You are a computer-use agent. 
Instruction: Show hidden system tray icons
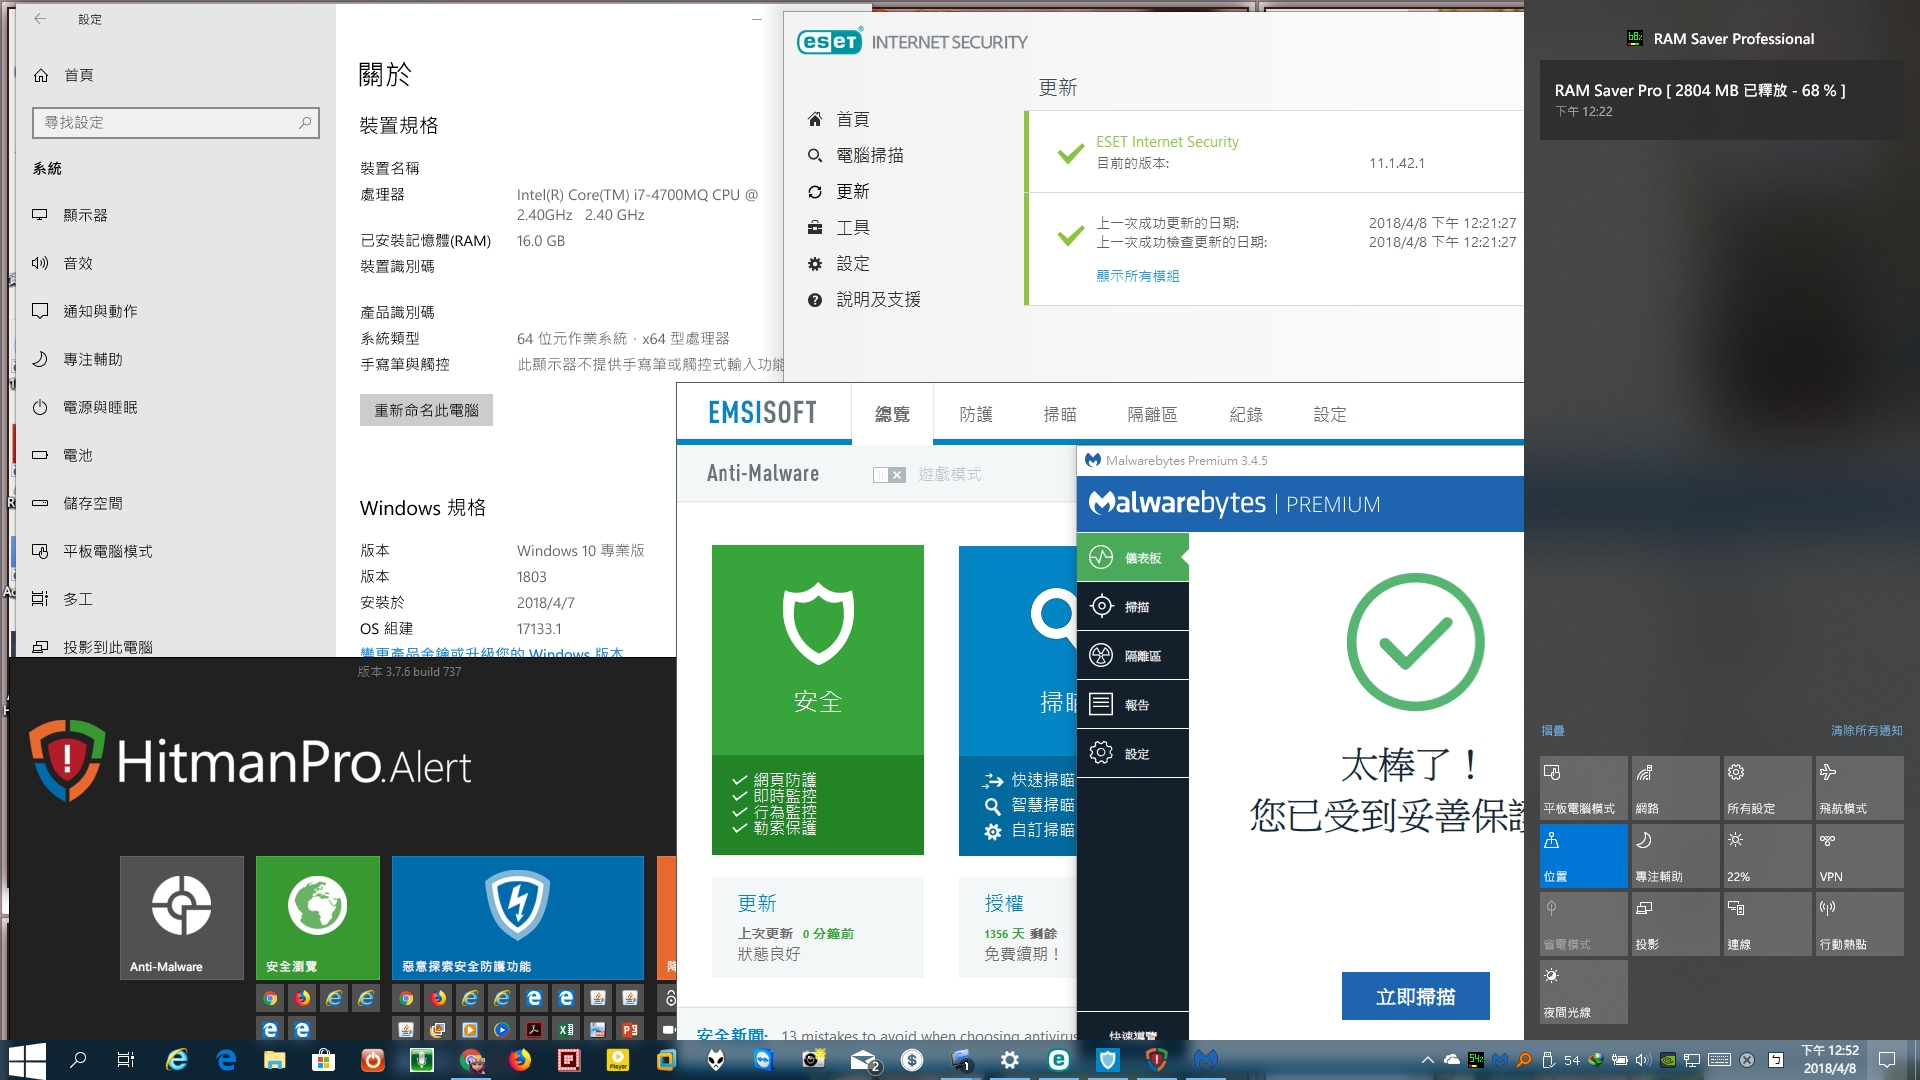[1427, 1060]
